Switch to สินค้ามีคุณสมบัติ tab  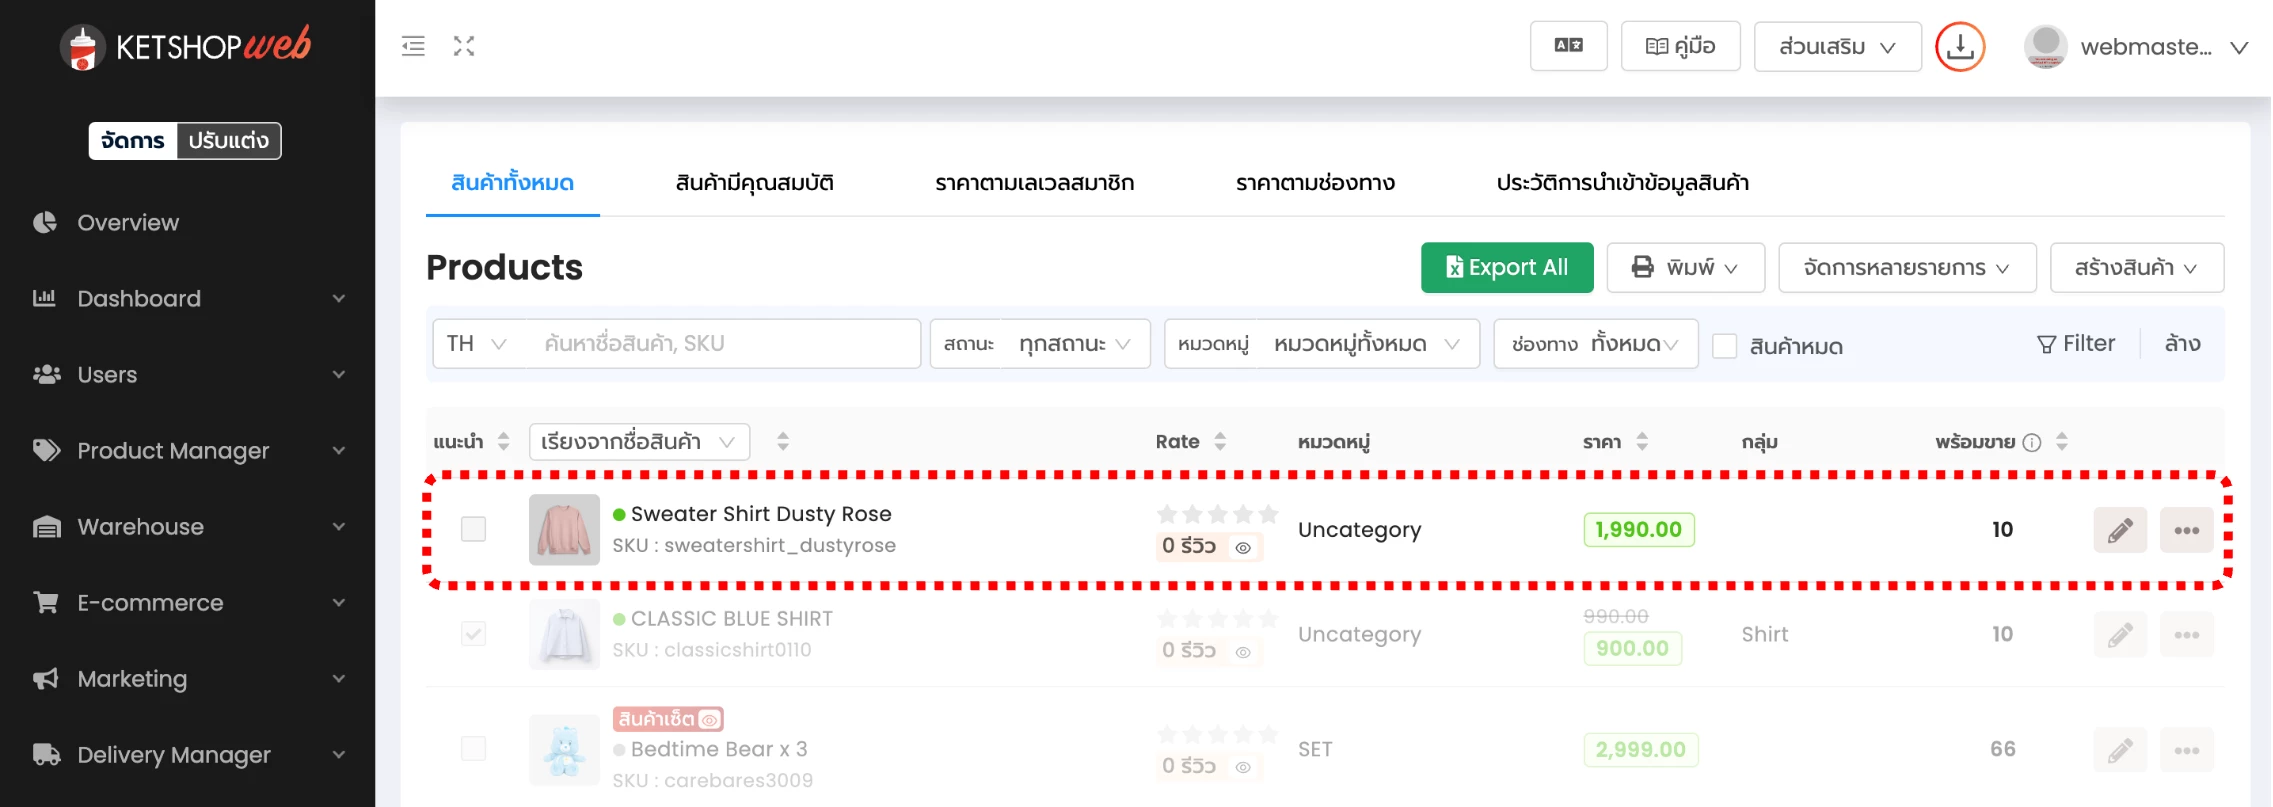pyautogui.click(x=754, y=183)
